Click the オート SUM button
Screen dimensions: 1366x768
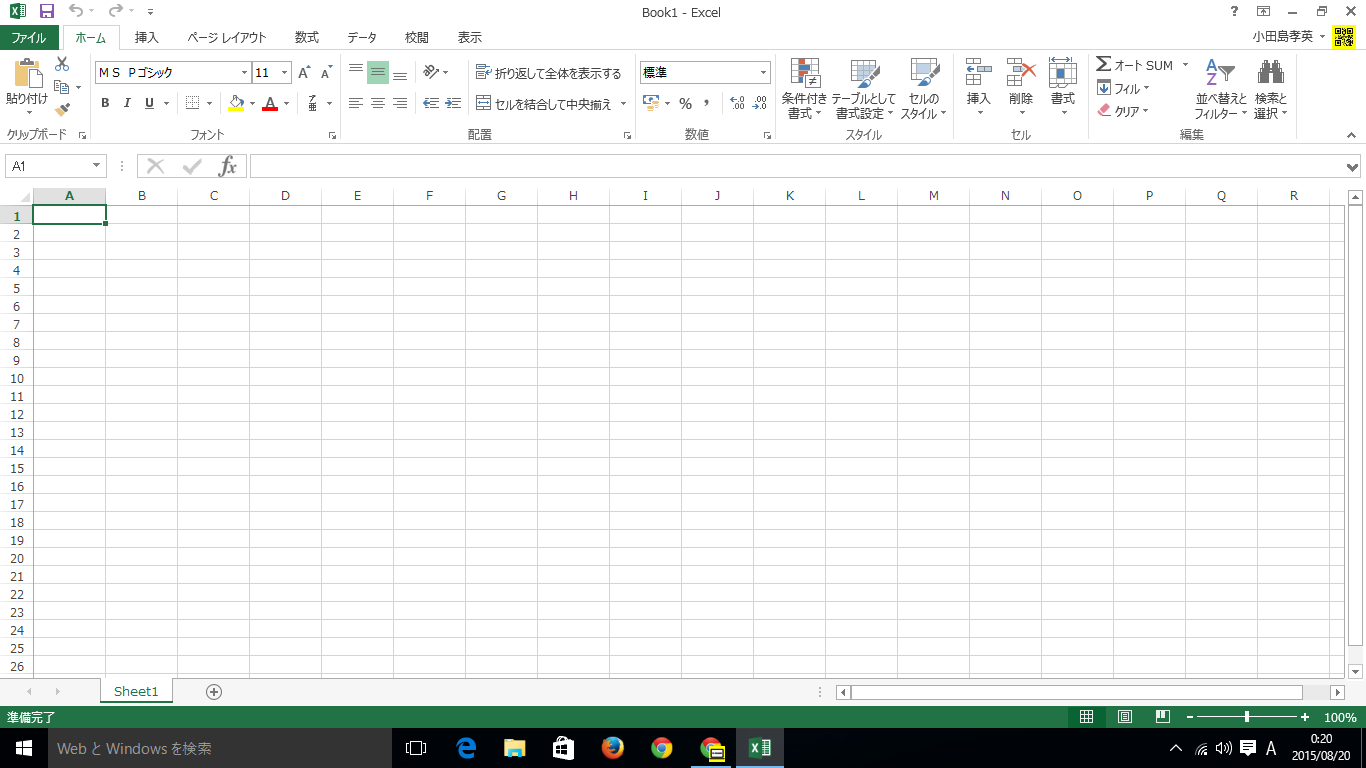(1135, 65)
